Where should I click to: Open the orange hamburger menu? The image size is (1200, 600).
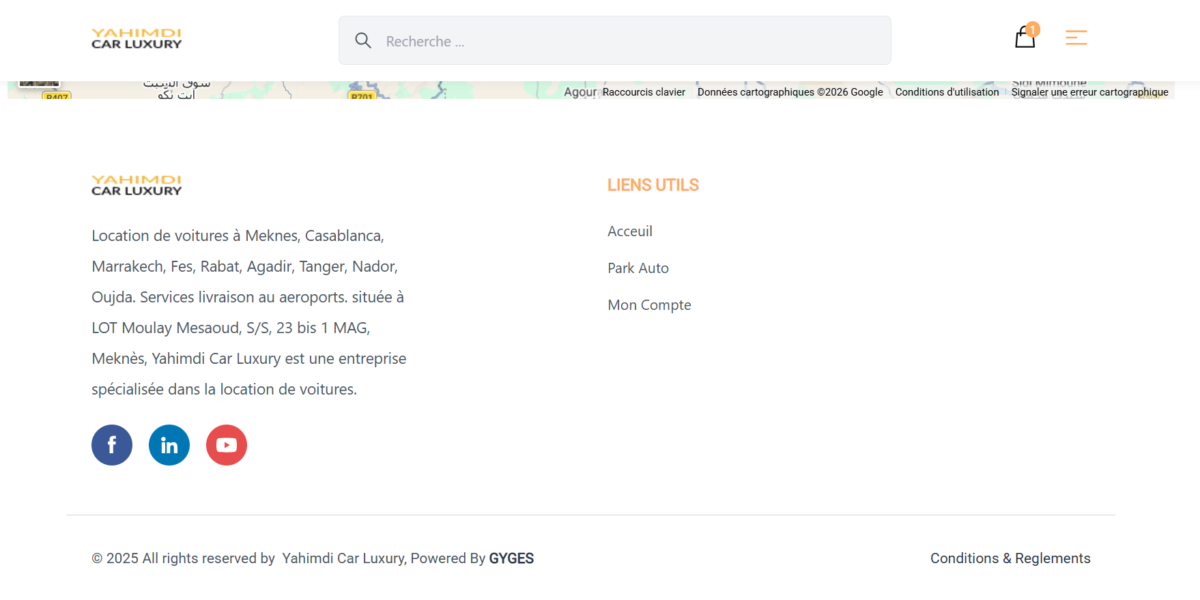[x=1076, y=38]
